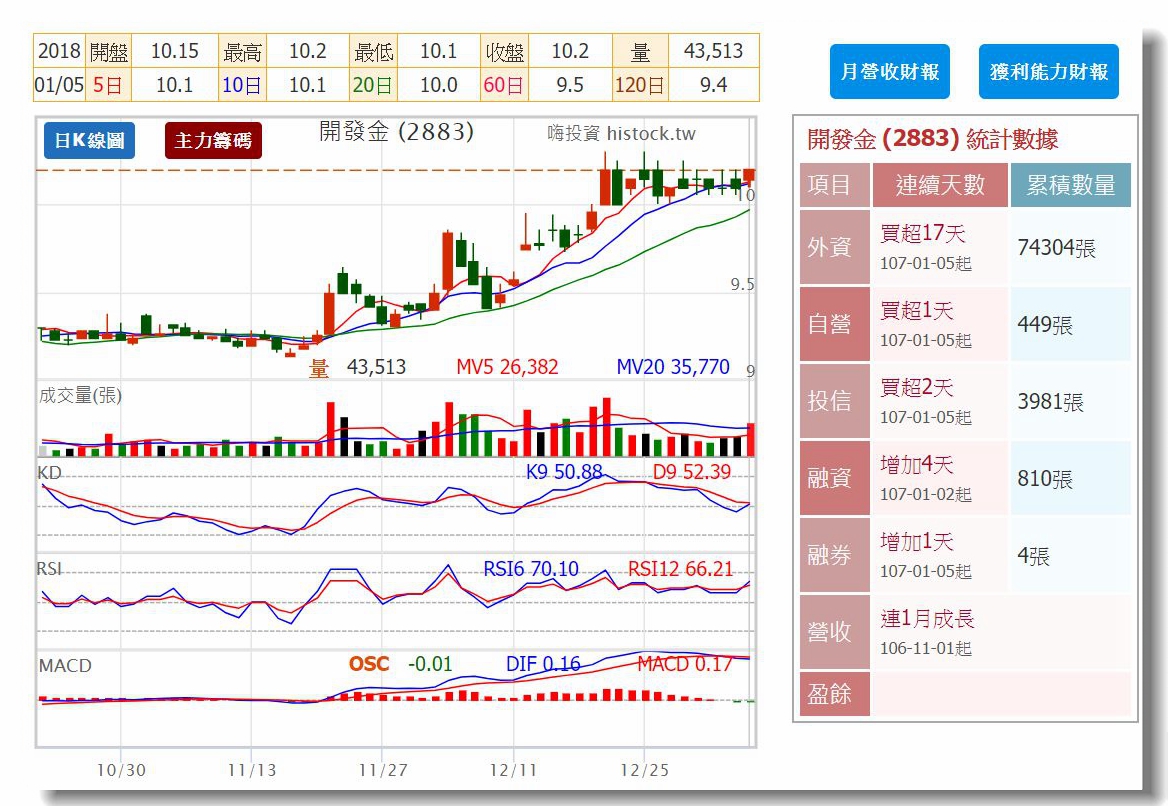Click the MACD 0.17 value
Viewport: 1168px width, 806px height.
tap(685, 664)
